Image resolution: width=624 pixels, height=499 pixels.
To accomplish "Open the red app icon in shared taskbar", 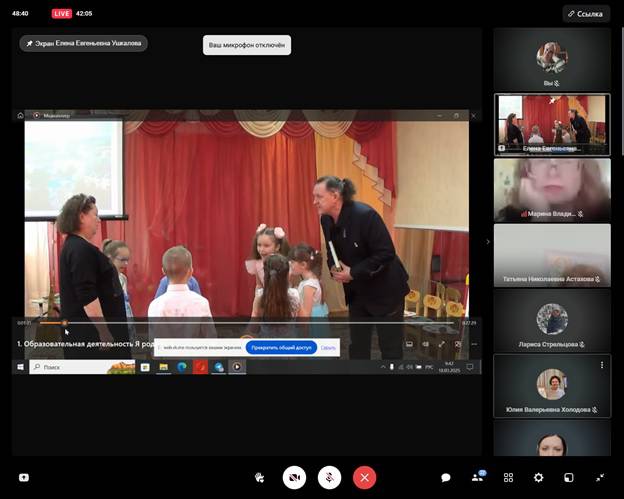I will [200, 367].
